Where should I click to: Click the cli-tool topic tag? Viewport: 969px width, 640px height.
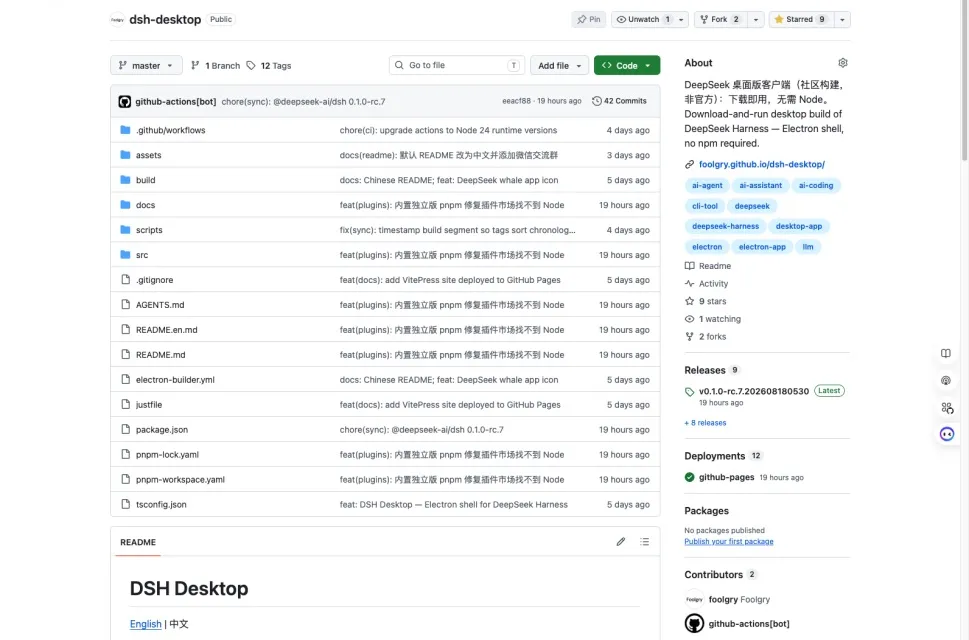pos(705,206)
